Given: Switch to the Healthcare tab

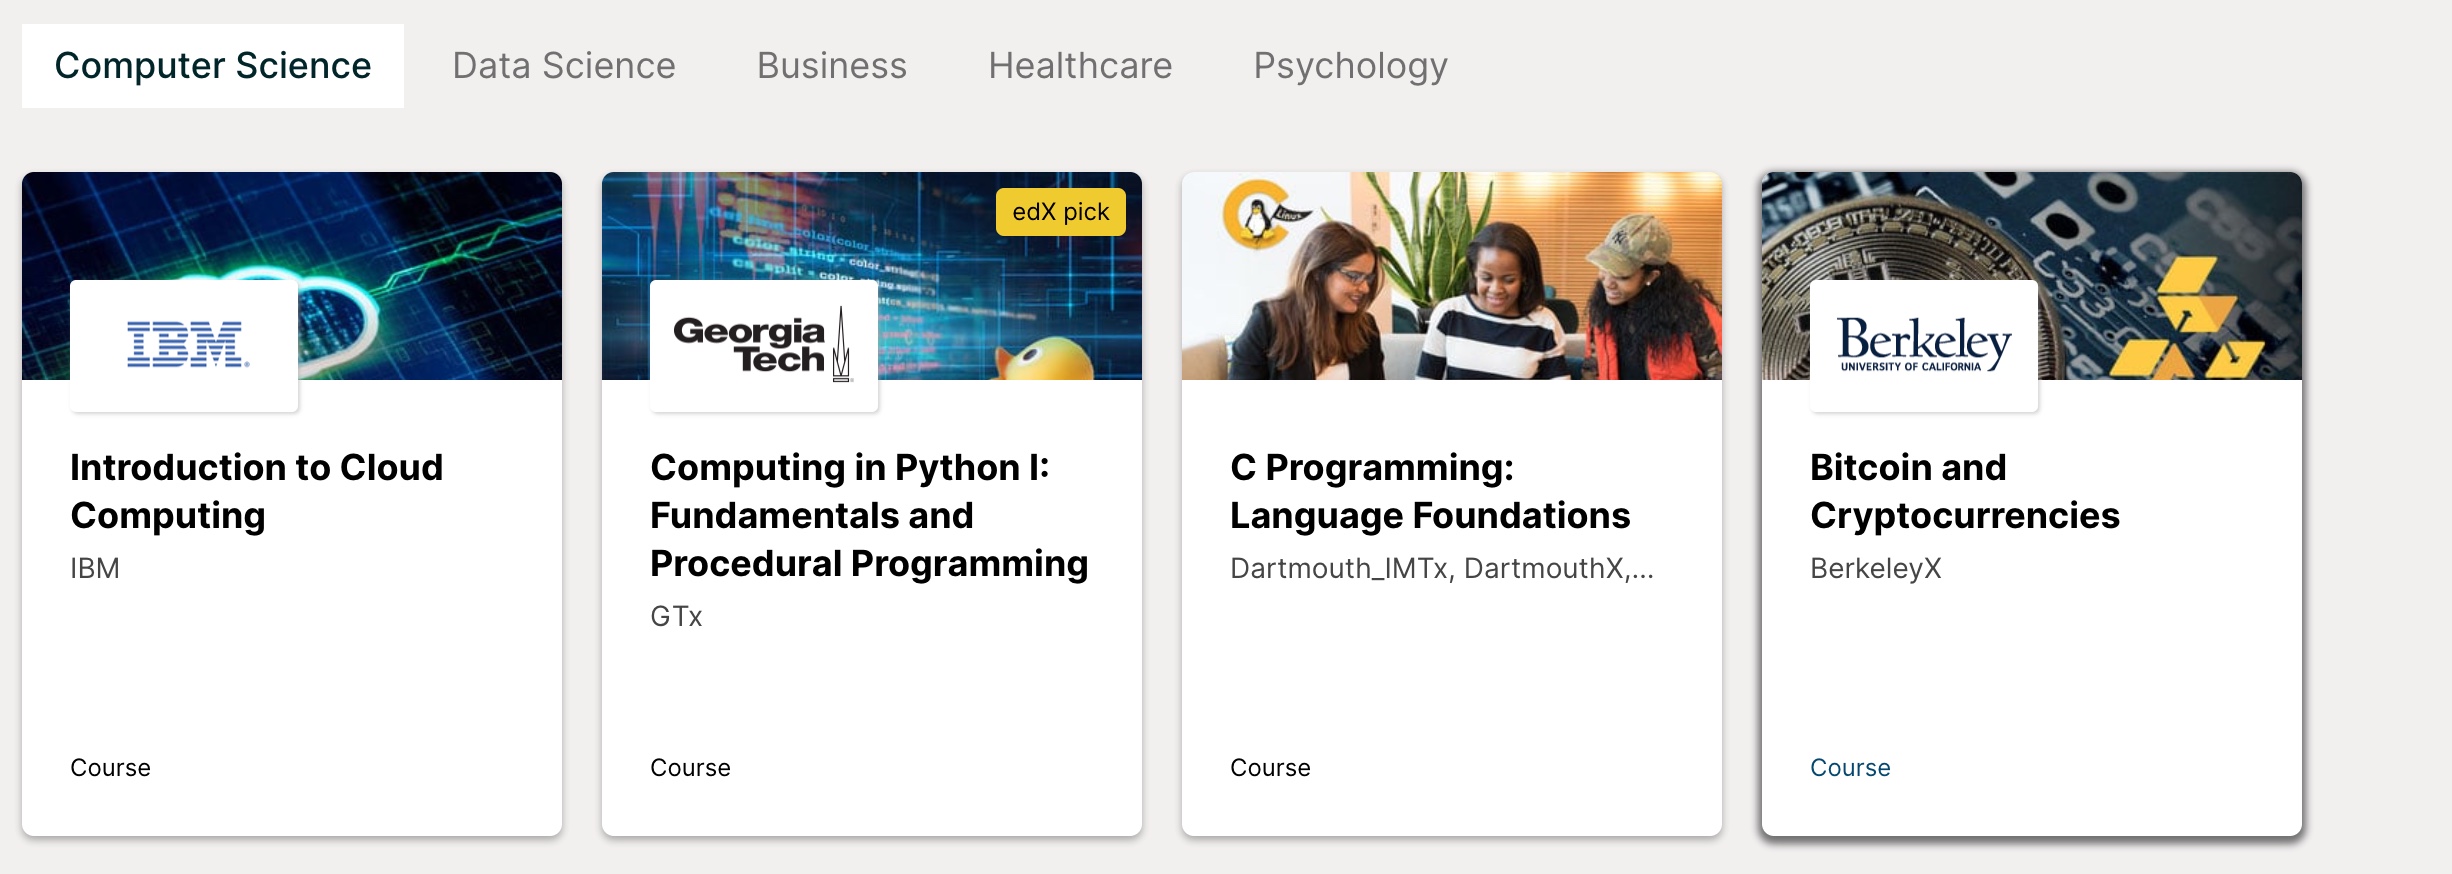Looking at the screenshot, I should (x=1080, y=66).
